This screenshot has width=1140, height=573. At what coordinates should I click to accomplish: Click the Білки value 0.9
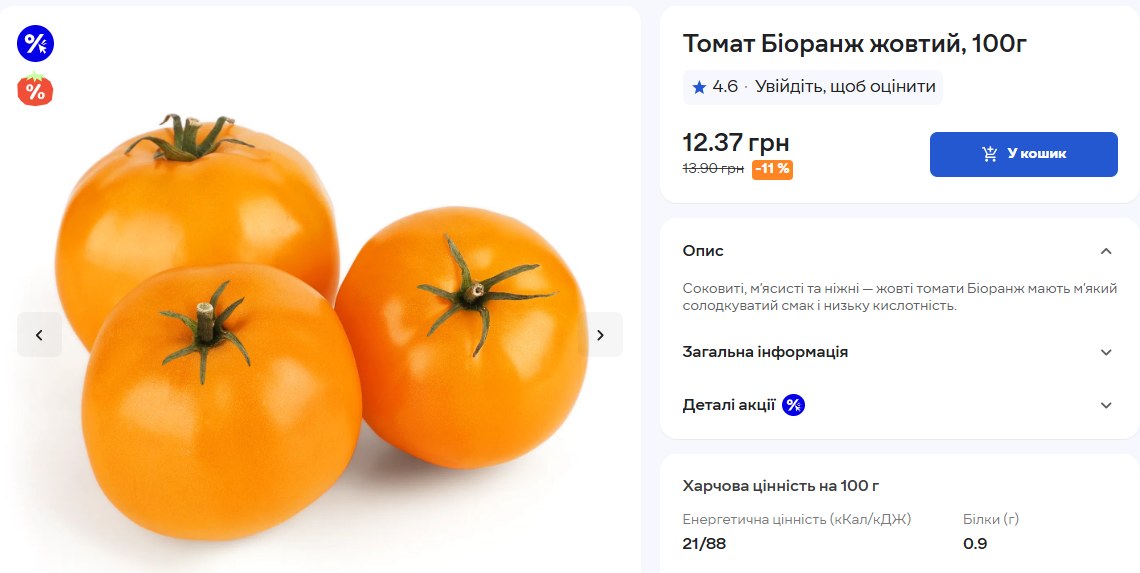point(975,543)
